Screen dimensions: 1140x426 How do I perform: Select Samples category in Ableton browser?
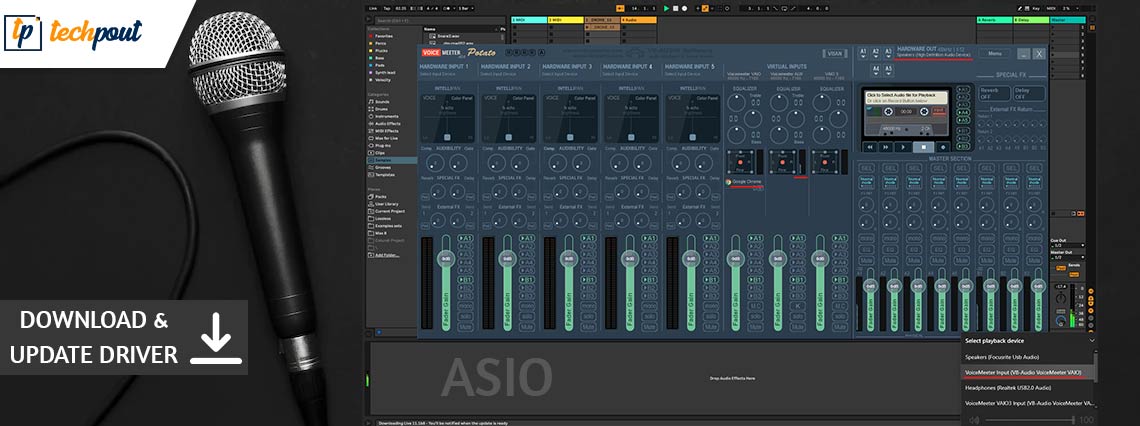[391, 160]
